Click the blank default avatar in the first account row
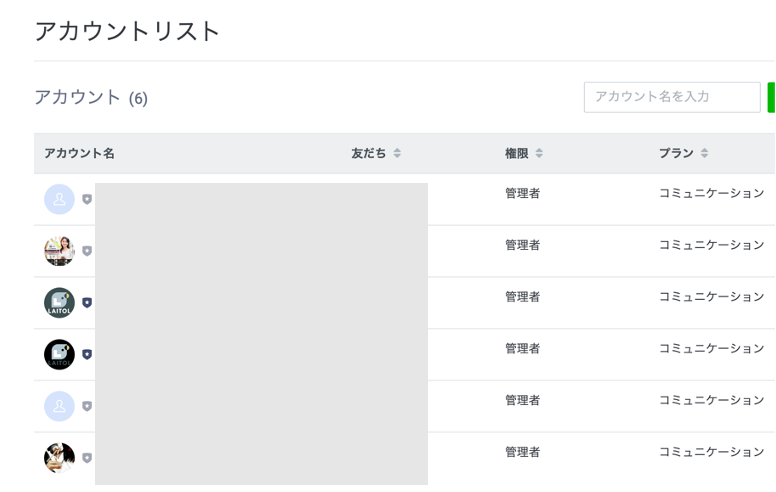 (59, 199)
